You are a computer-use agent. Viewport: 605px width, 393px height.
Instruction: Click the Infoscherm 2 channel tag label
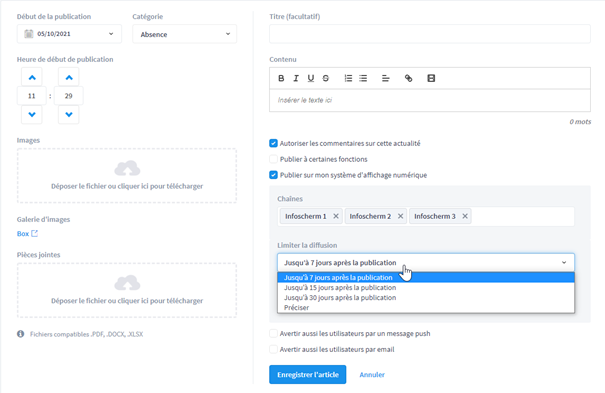coord(370,216)
